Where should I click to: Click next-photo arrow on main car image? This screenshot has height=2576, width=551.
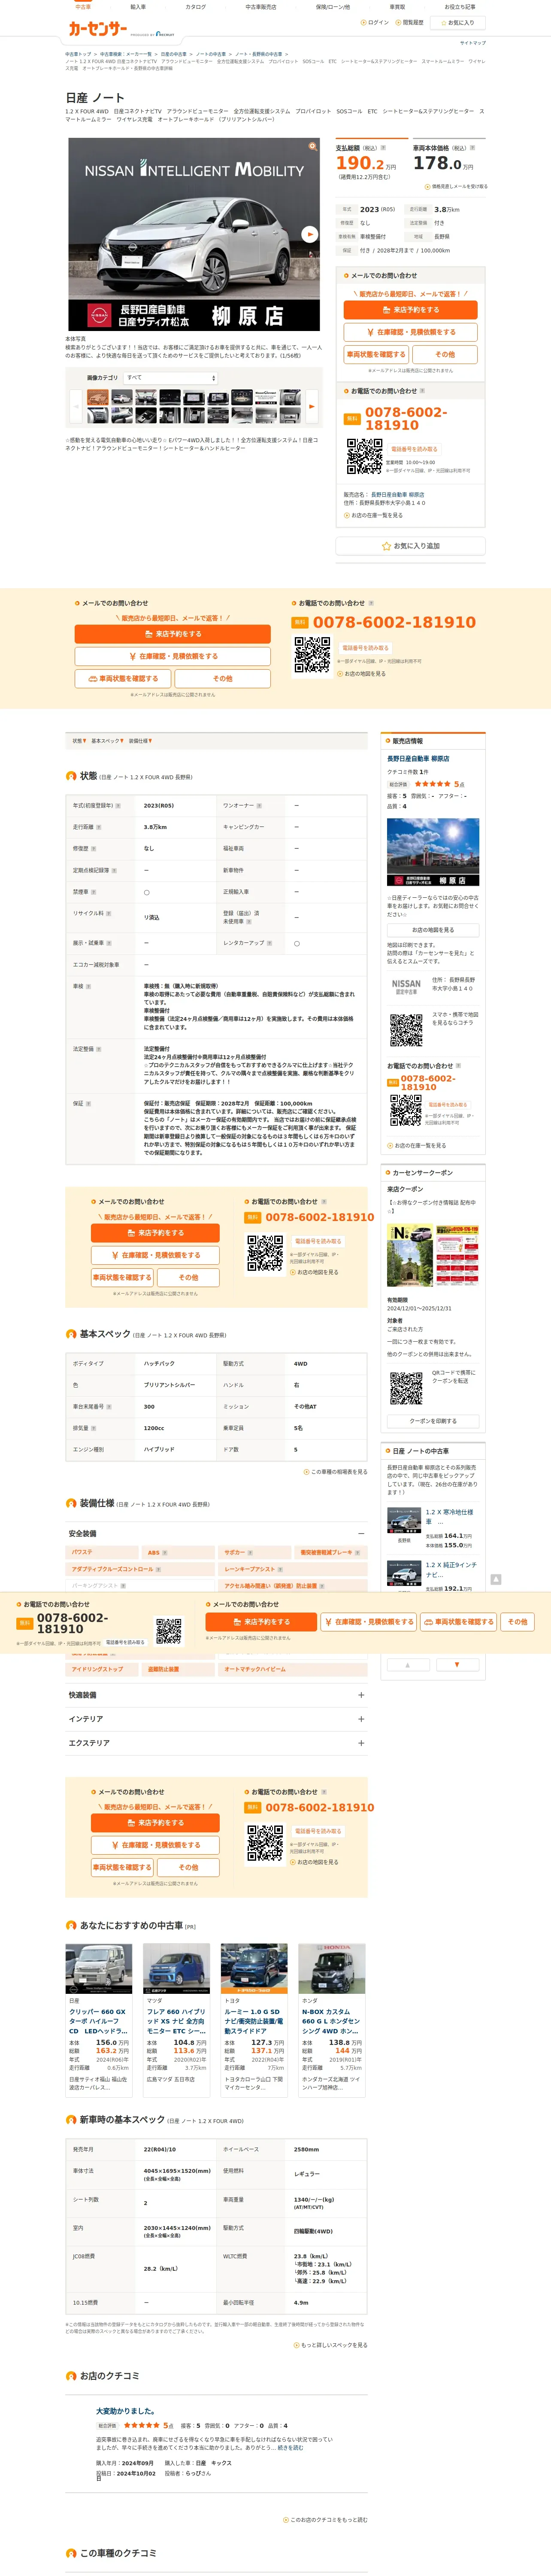310,234
